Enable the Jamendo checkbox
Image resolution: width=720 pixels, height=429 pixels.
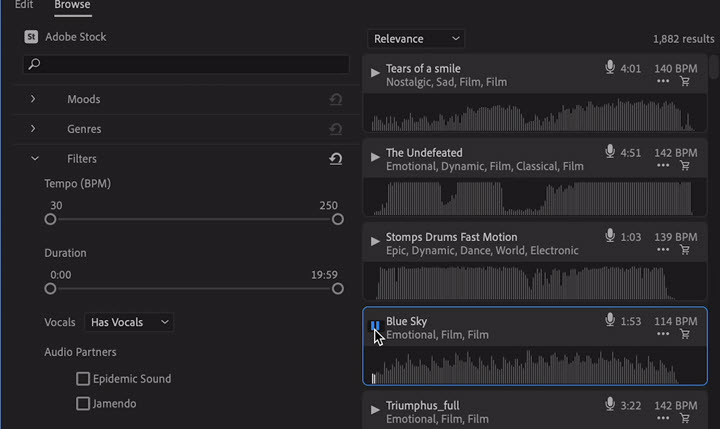[x=84, y=404]
